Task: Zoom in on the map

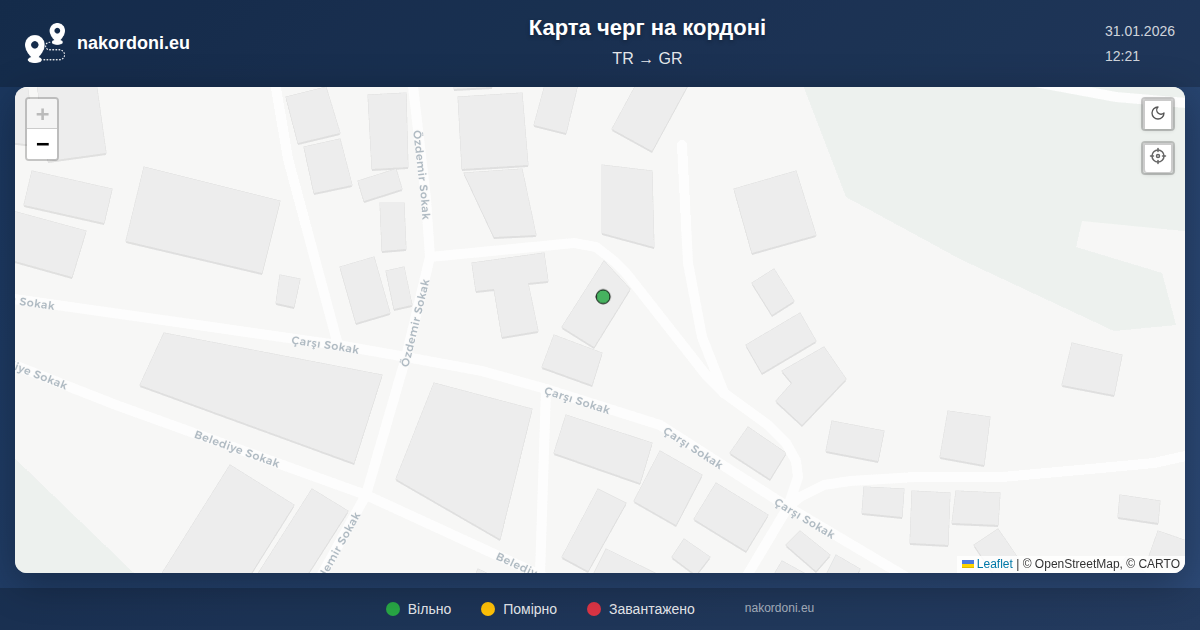Action: click(42, 114)
